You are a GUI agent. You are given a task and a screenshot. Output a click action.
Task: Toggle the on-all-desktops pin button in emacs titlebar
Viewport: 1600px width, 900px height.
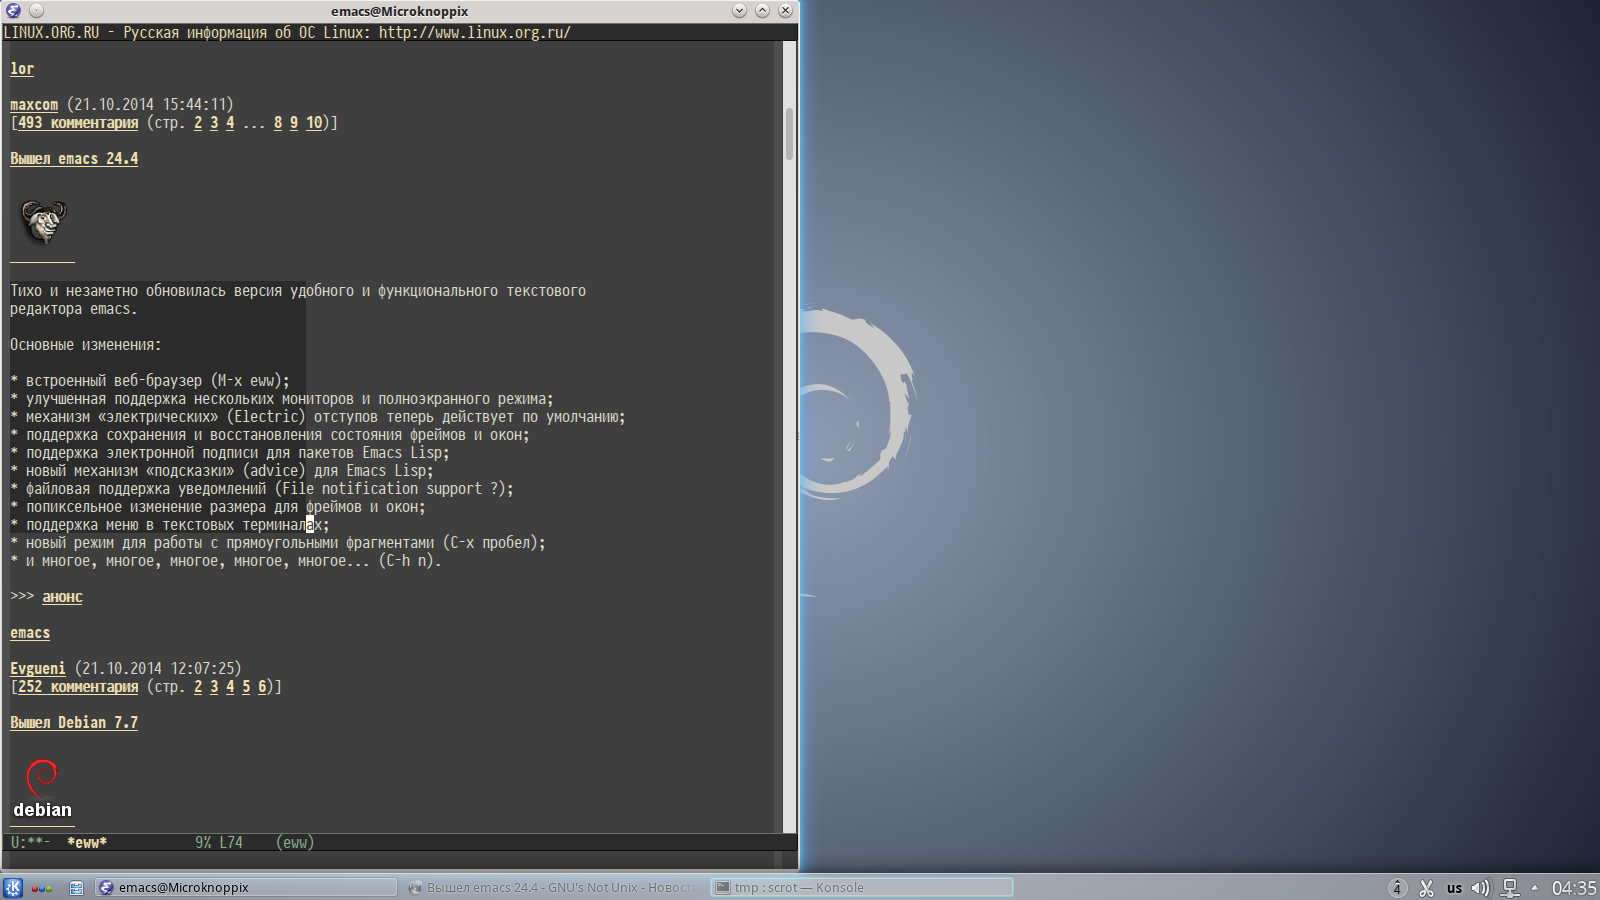36,10
